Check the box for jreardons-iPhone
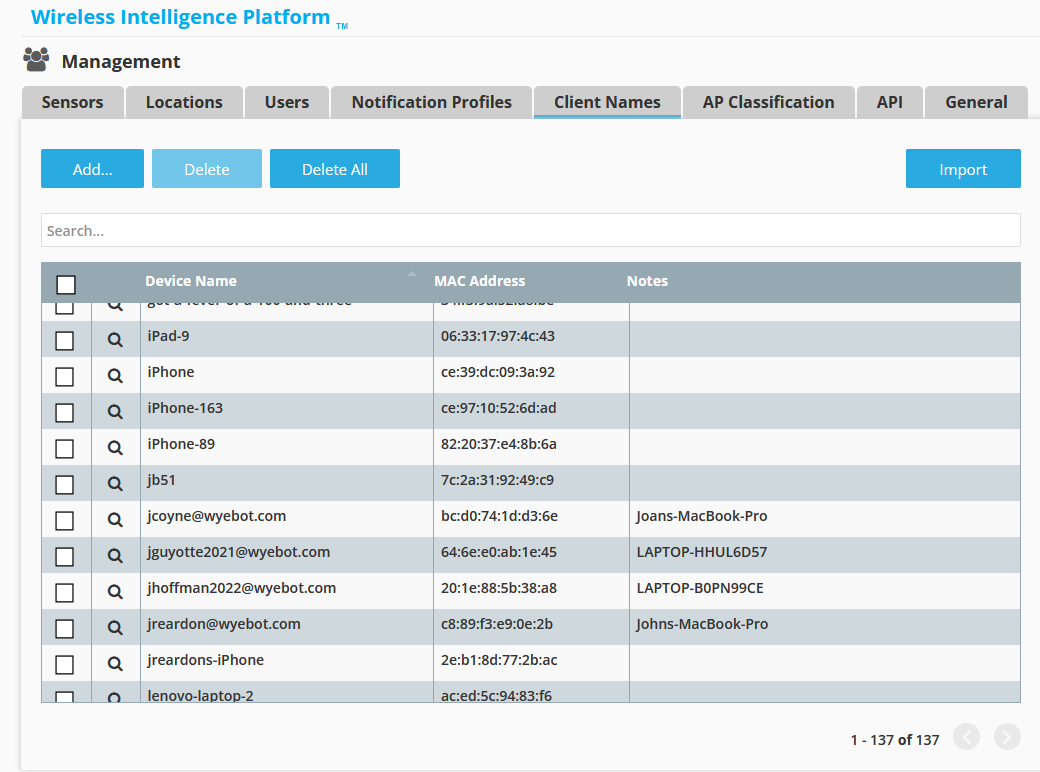Image resolution: width=1040 pixels, height=772 pixels. tap(64, 665)
